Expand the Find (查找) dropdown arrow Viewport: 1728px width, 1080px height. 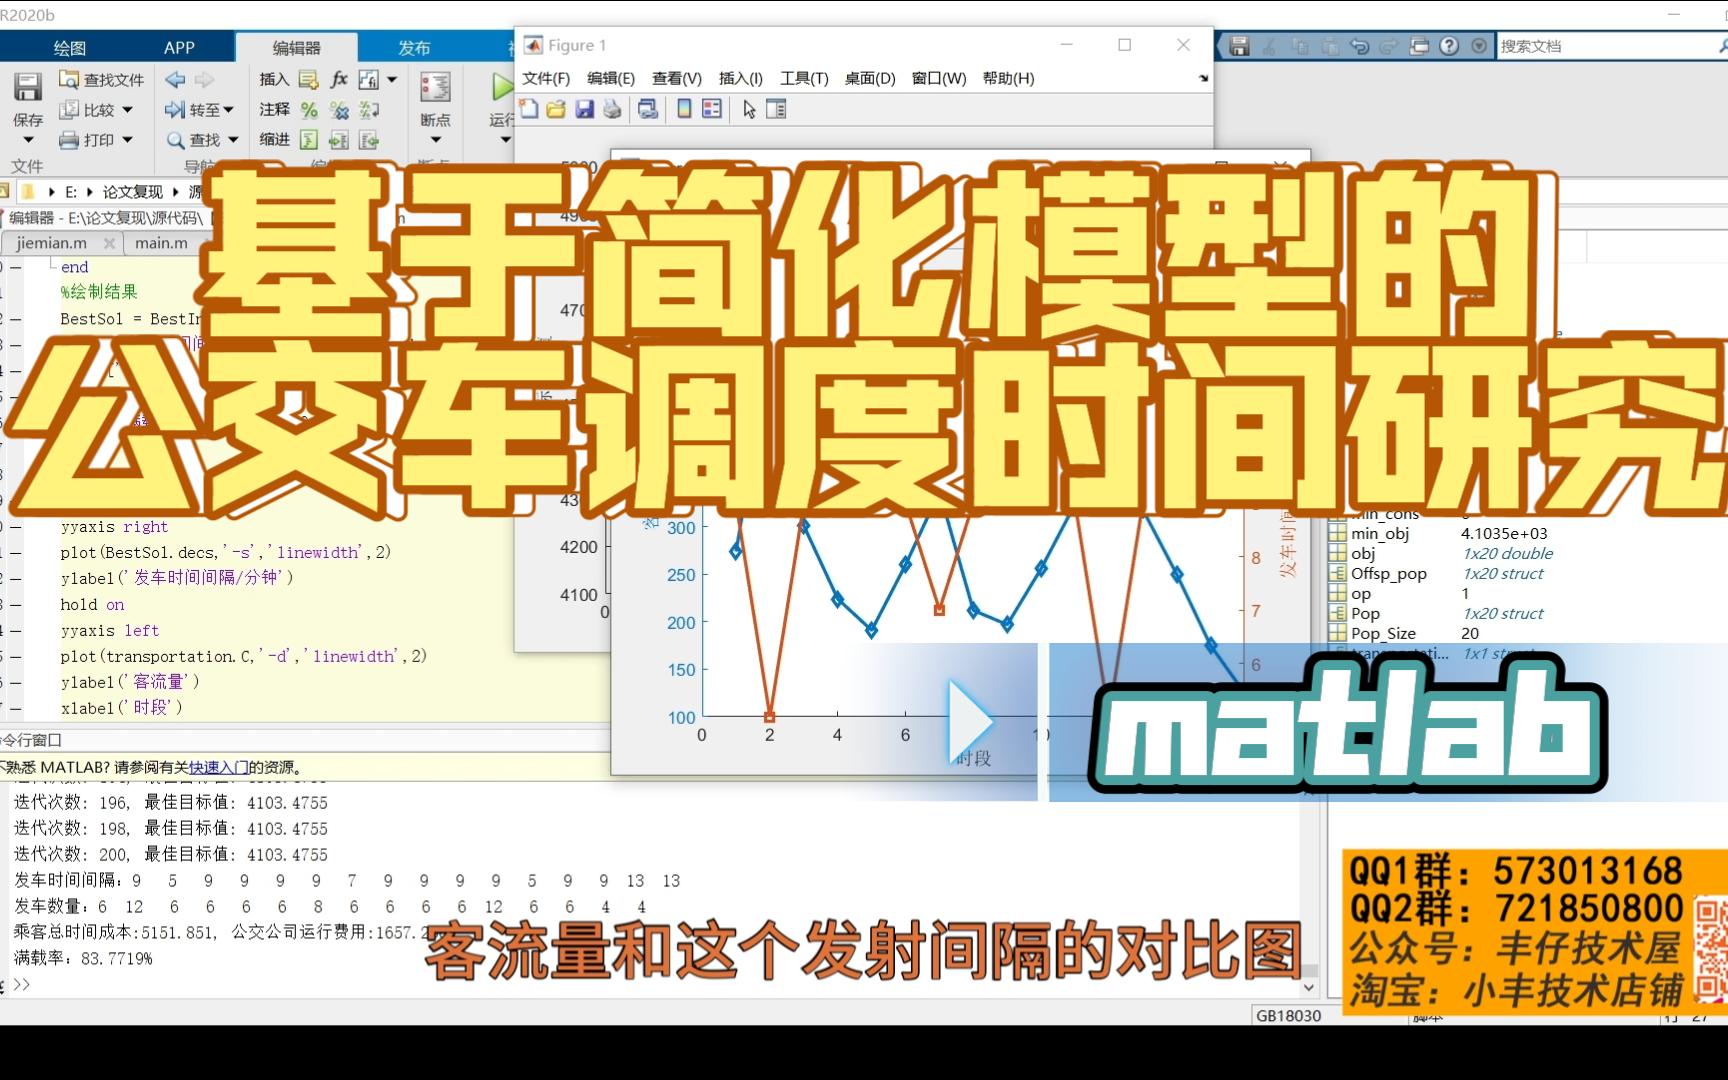pyautogui.click(x=233, y=140)
